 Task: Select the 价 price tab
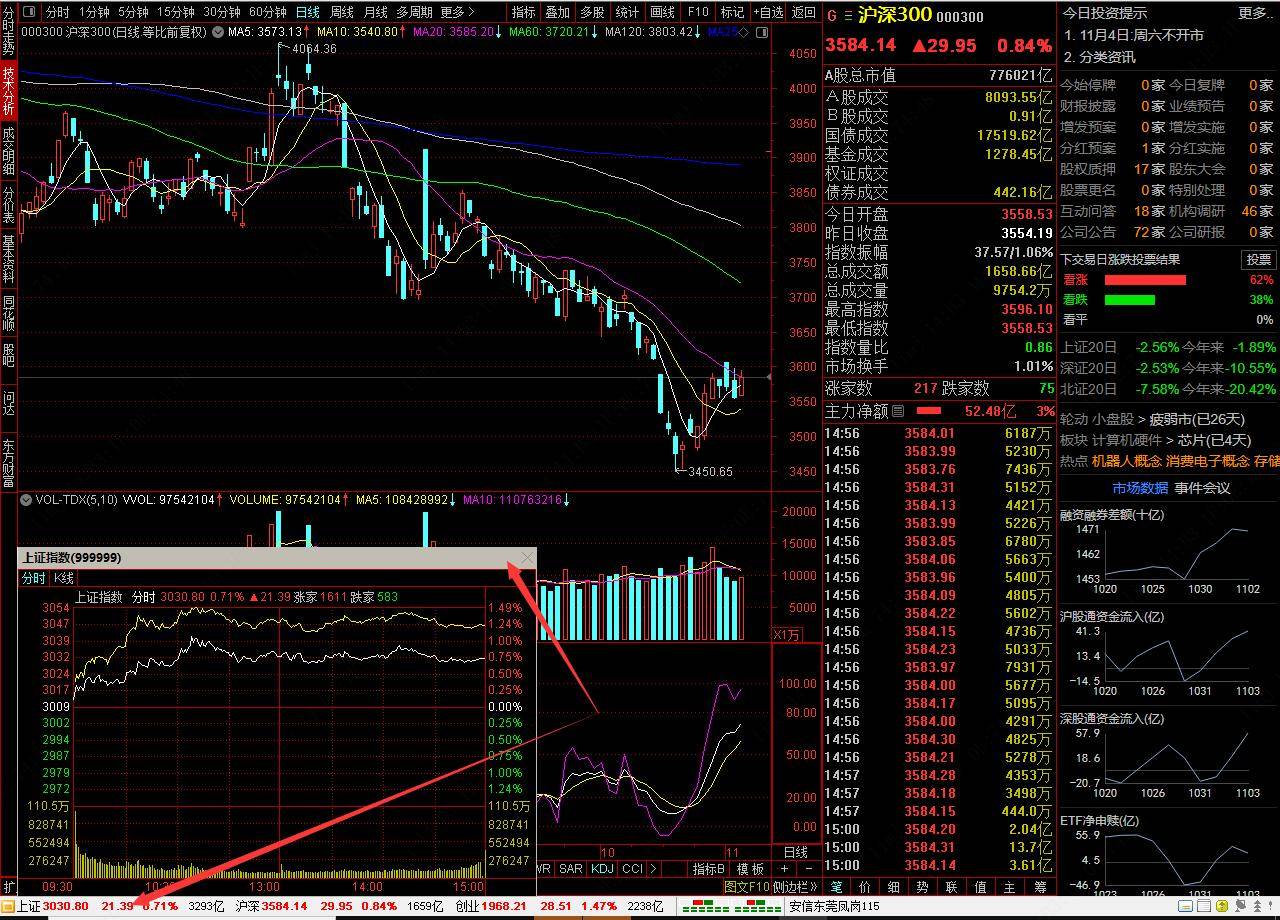pos(864,886)
